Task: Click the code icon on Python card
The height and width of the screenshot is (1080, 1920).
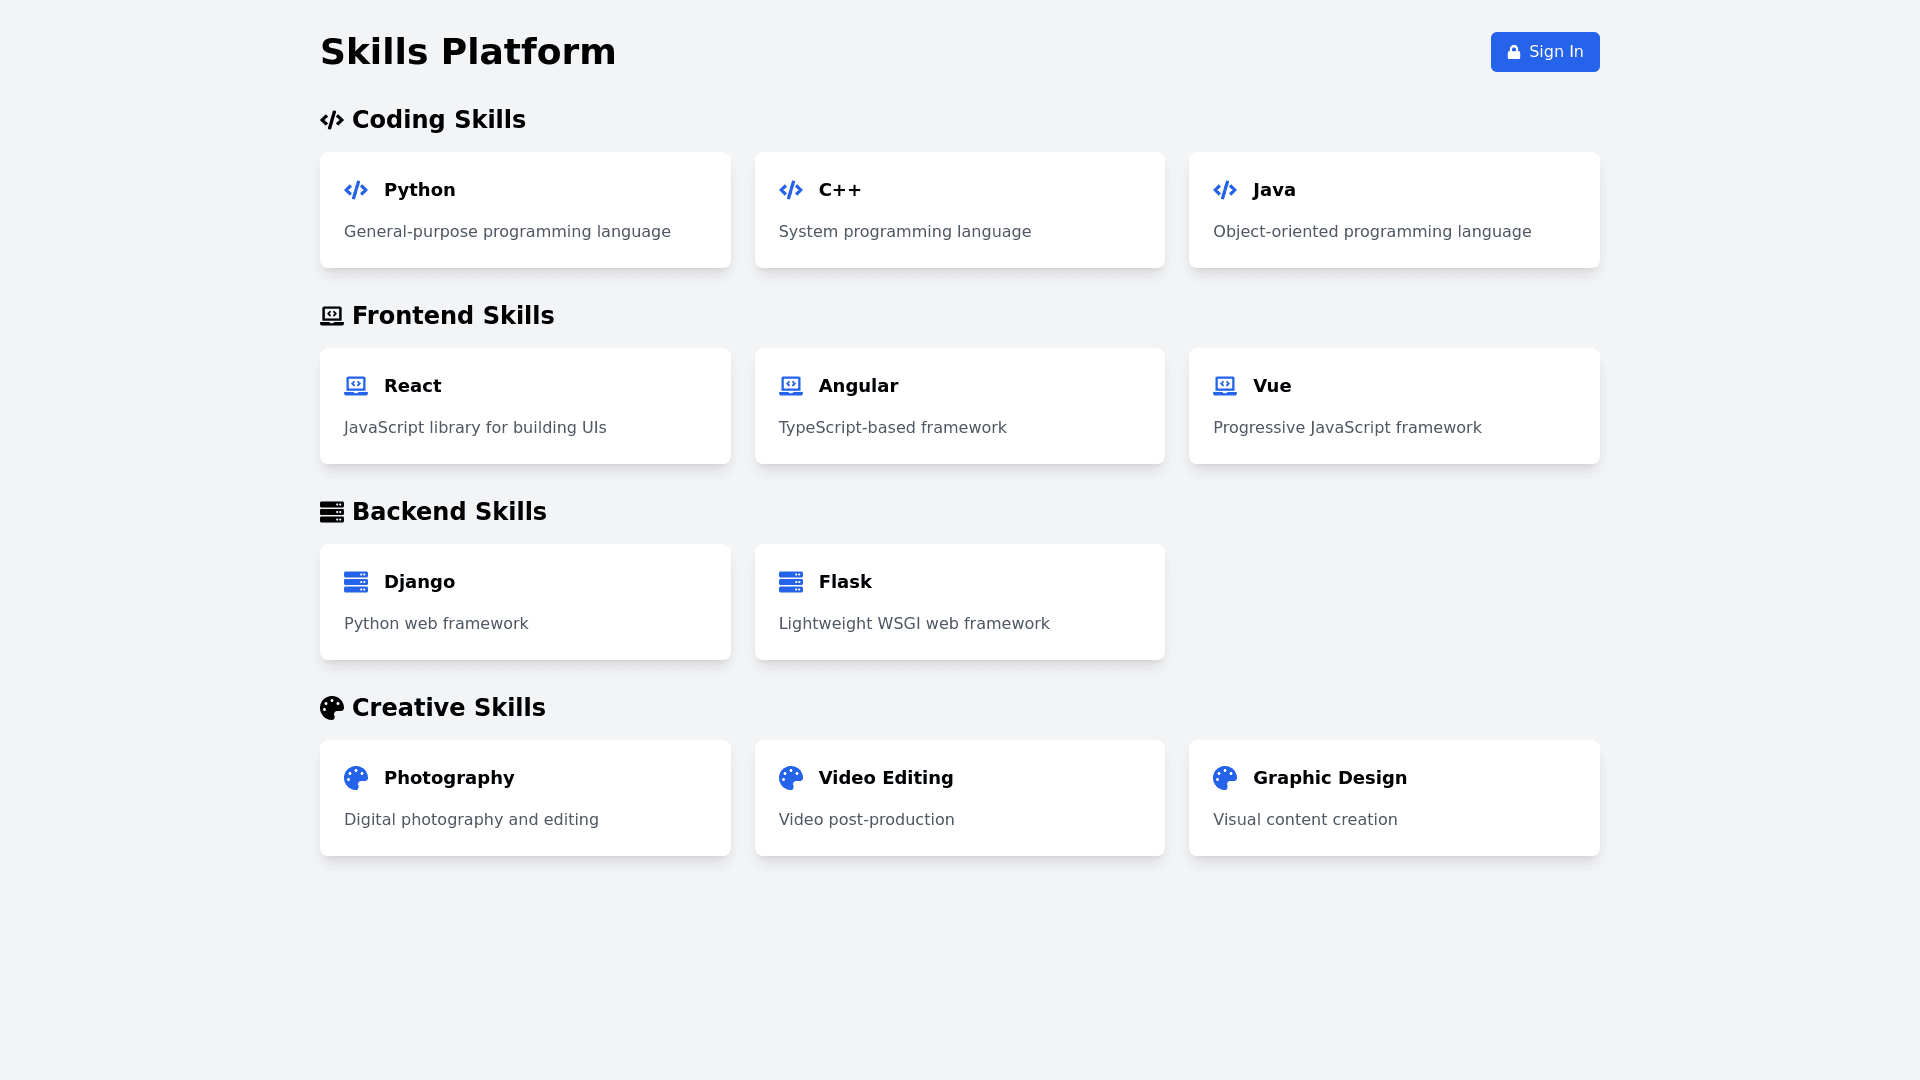Action: pos(356,190)
